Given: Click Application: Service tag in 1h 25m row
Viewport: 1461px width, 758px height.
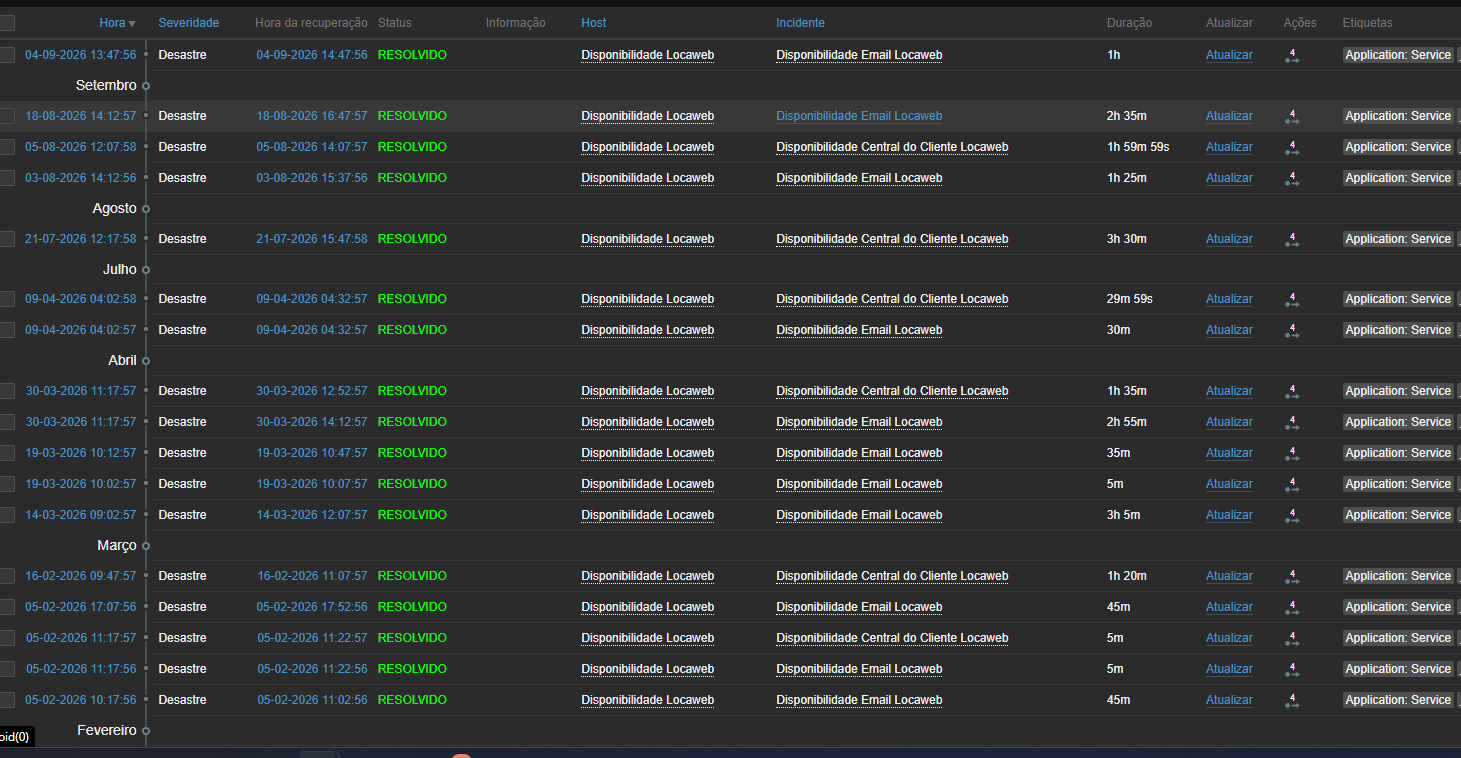Looking at the screenshot, I should (1398, 178).
